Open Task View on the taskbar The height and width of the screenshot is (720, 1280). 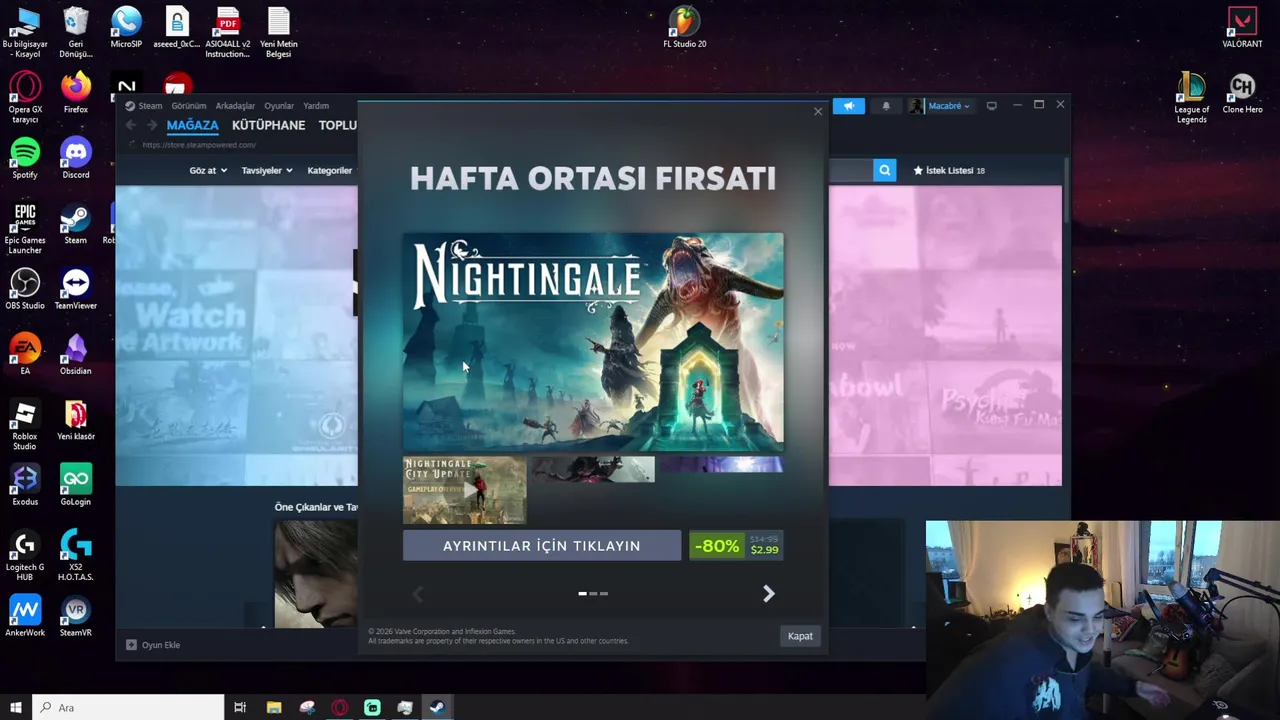[x=240, y=708]
